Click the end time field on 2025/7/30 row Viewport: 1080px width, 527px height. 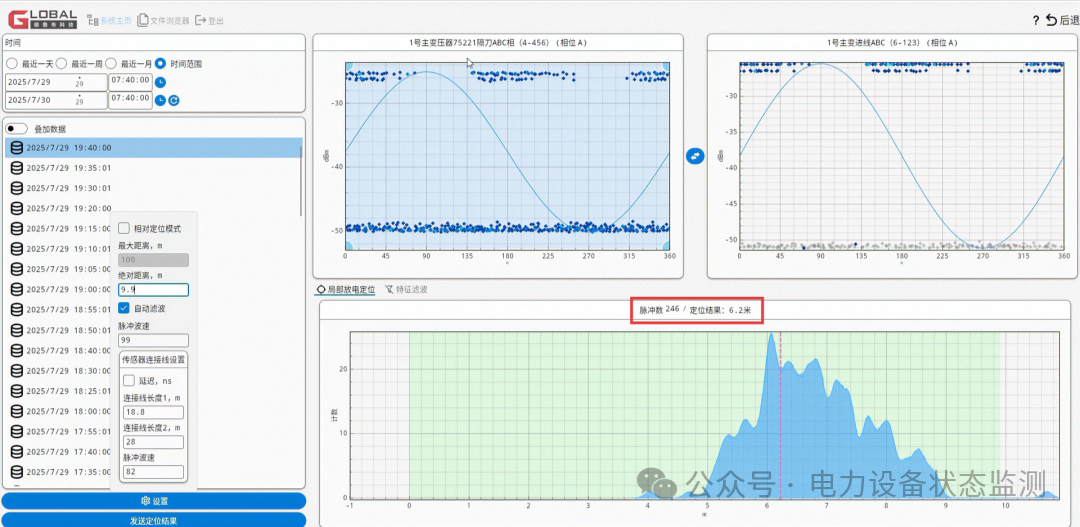click(130, 100)
